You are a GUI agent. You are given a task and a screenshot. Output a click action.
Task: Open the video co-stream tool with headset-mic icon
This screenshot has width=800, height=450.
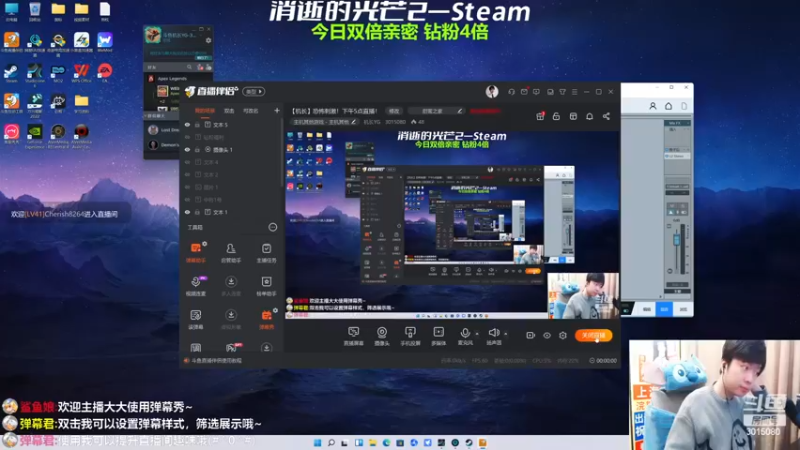click(x=196, y=286)
